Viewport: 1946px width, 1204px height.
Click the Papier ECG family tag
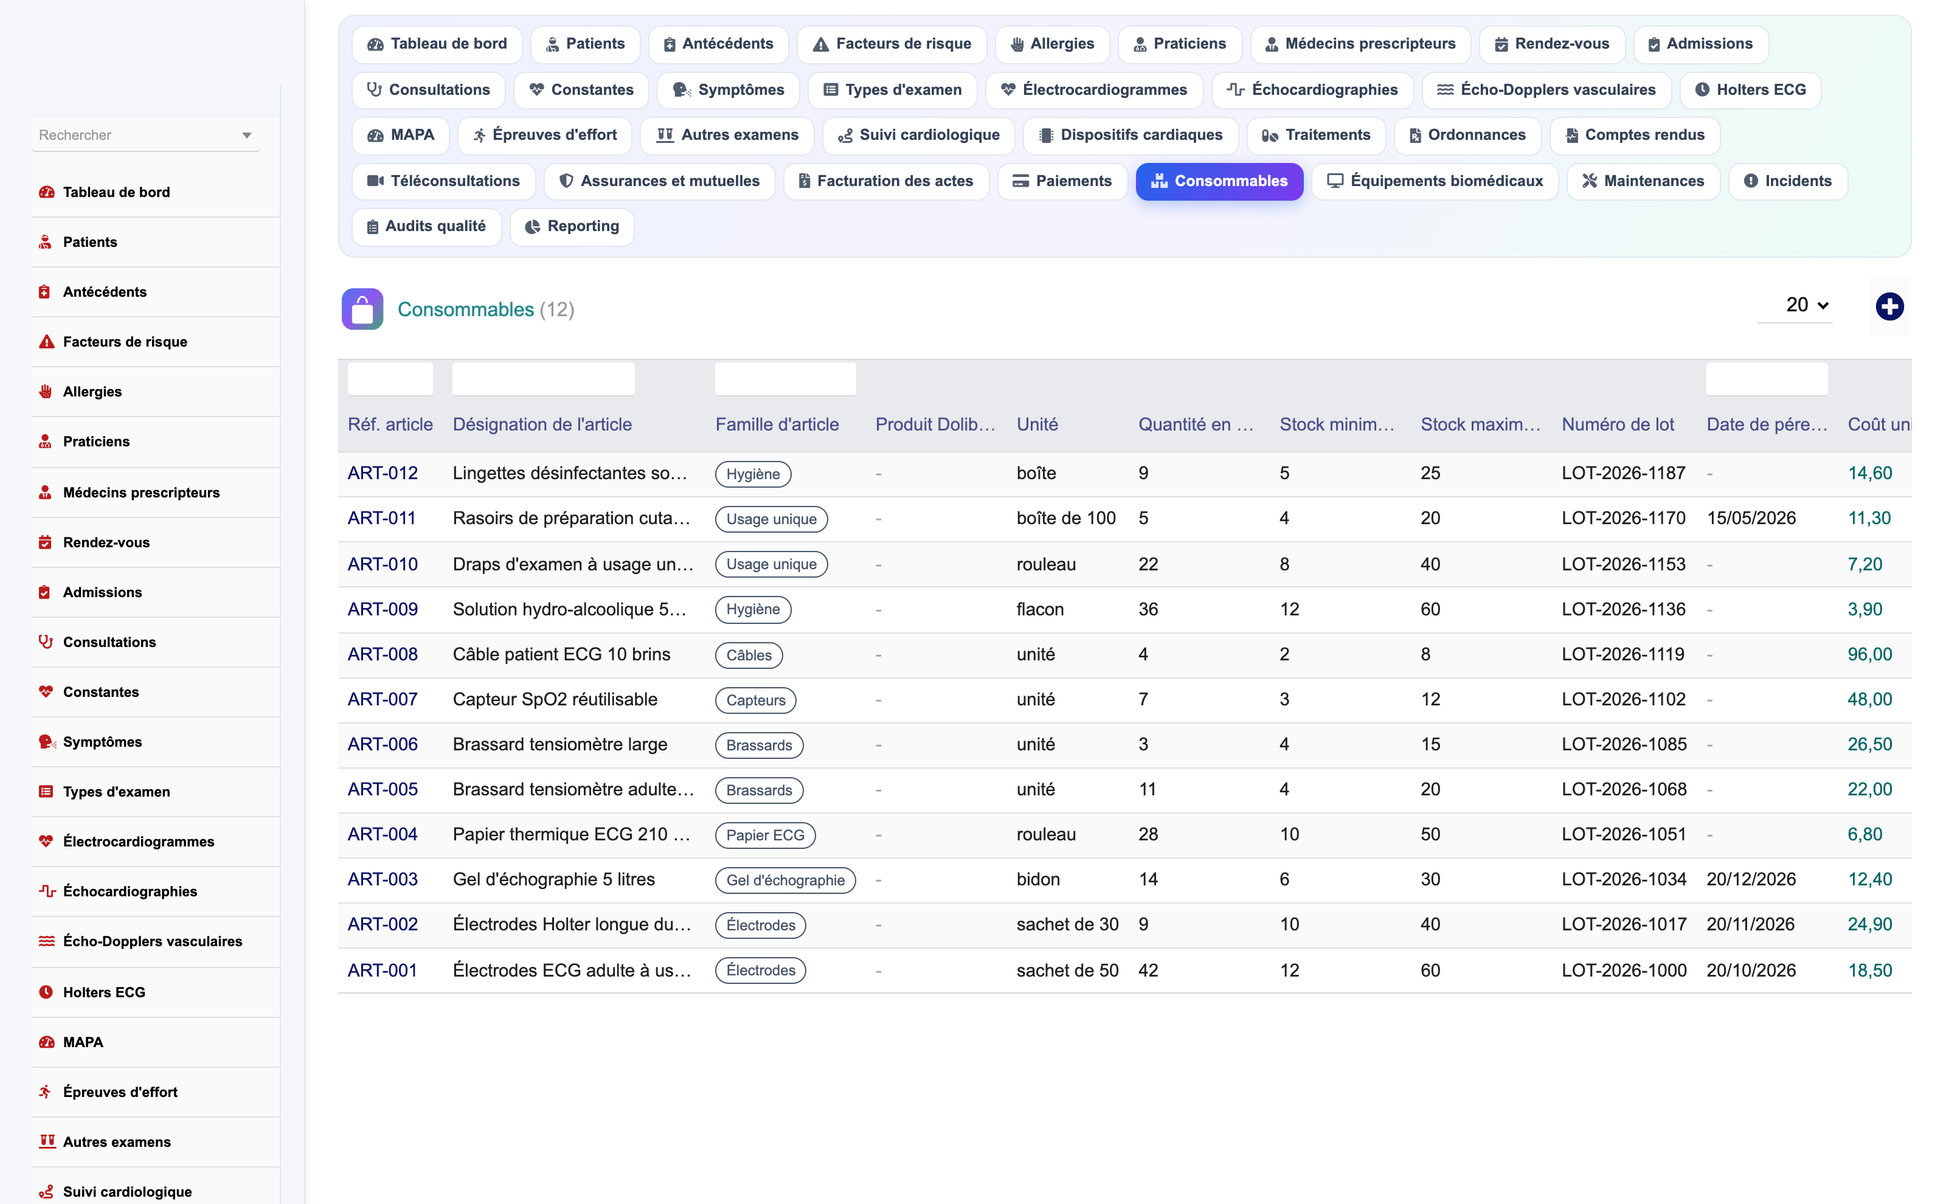(x=765, y=835)
